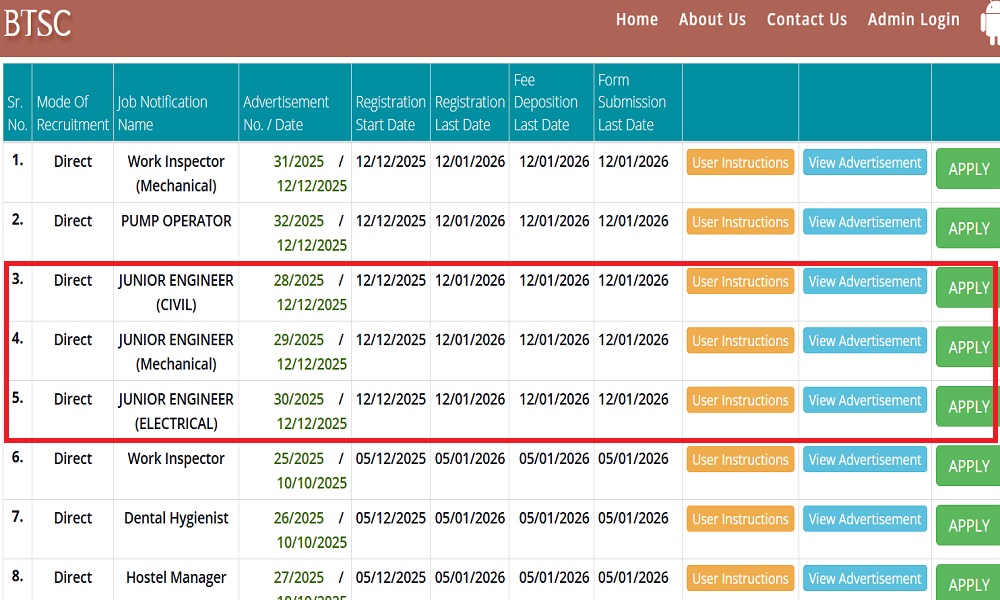
Task: View Advertisement for Work Inspector (Mechanical)
Action: 865,163
